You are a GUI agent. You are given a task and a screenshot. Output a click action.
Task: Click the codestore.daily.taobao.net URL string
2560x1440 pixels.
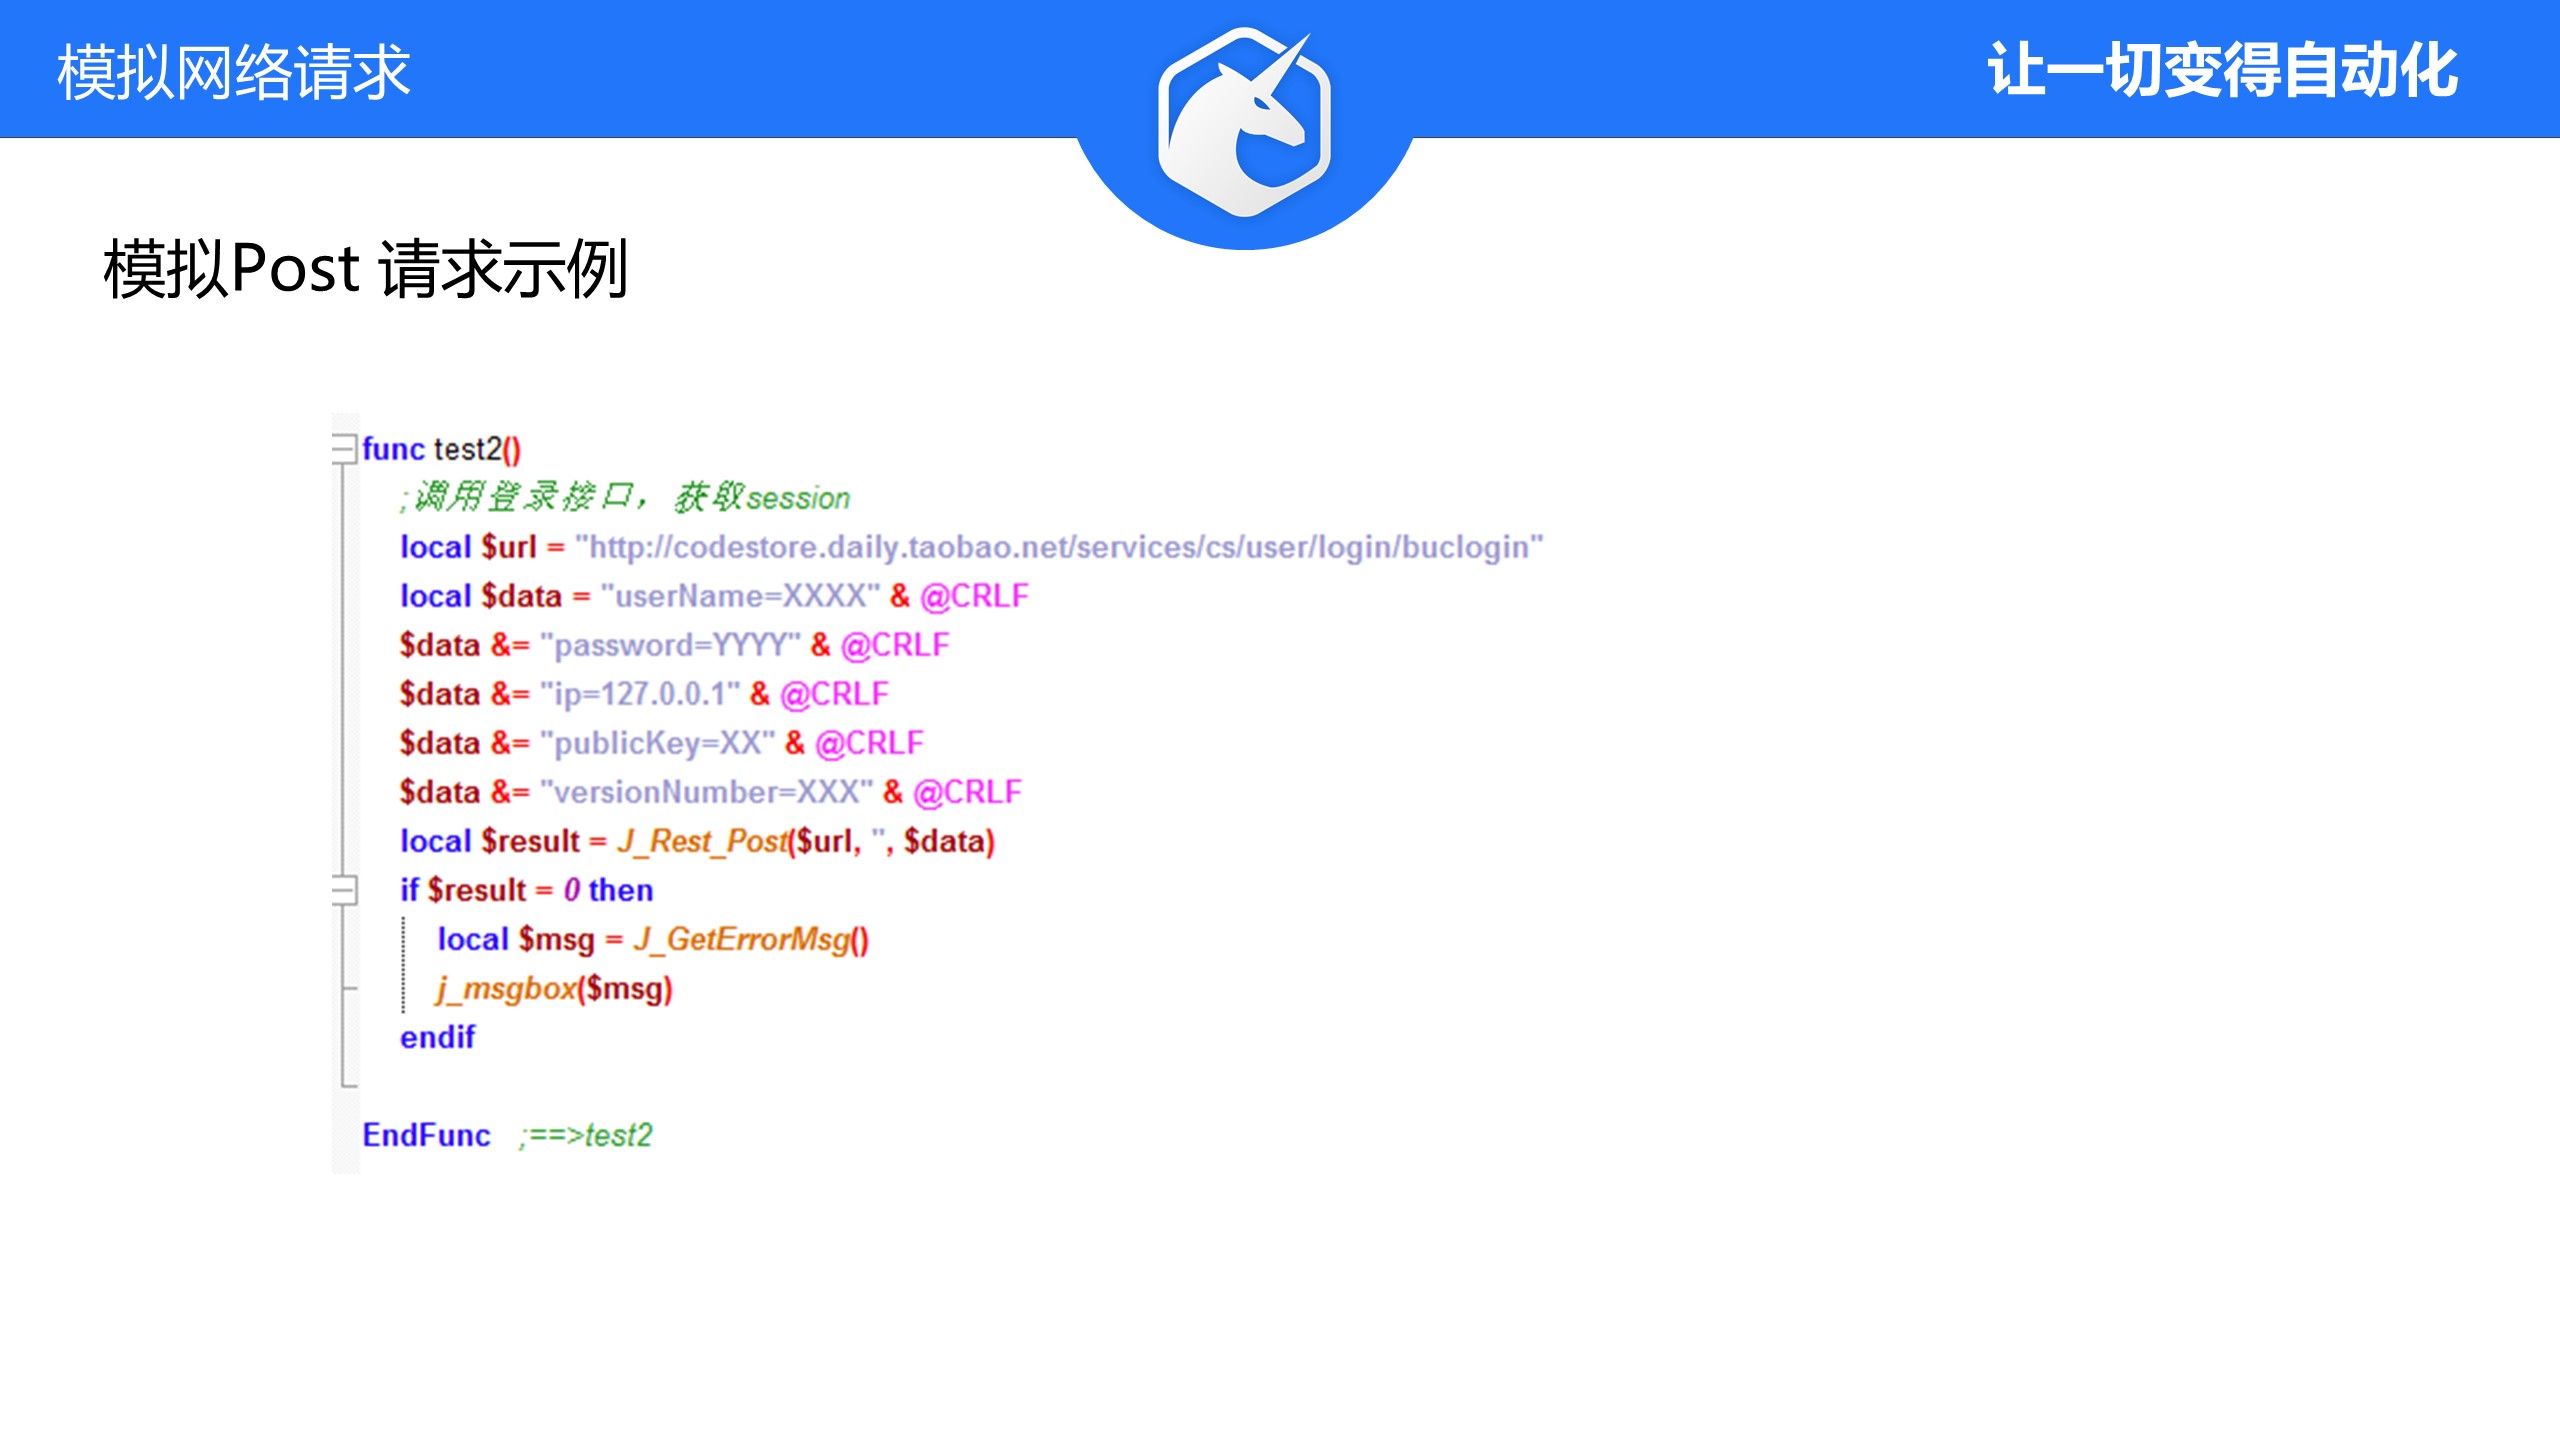[1058, 547]
